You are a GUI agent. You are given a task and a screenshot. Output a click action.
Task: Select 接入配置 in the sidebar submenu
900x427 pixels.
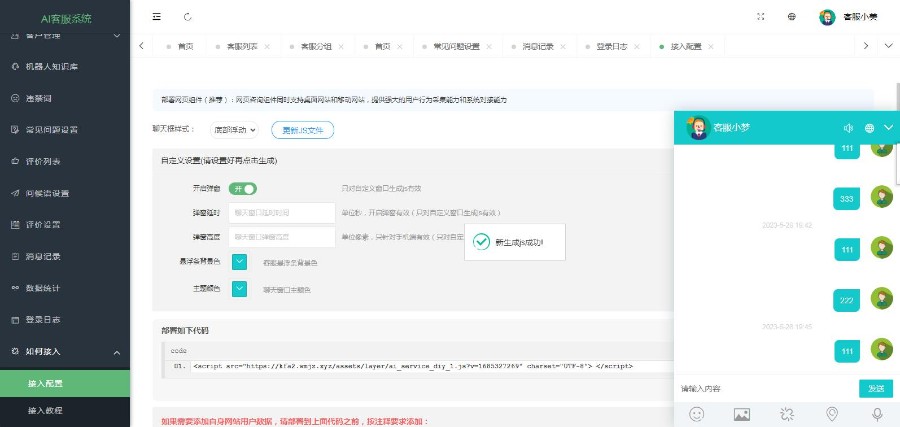point(65,383)
